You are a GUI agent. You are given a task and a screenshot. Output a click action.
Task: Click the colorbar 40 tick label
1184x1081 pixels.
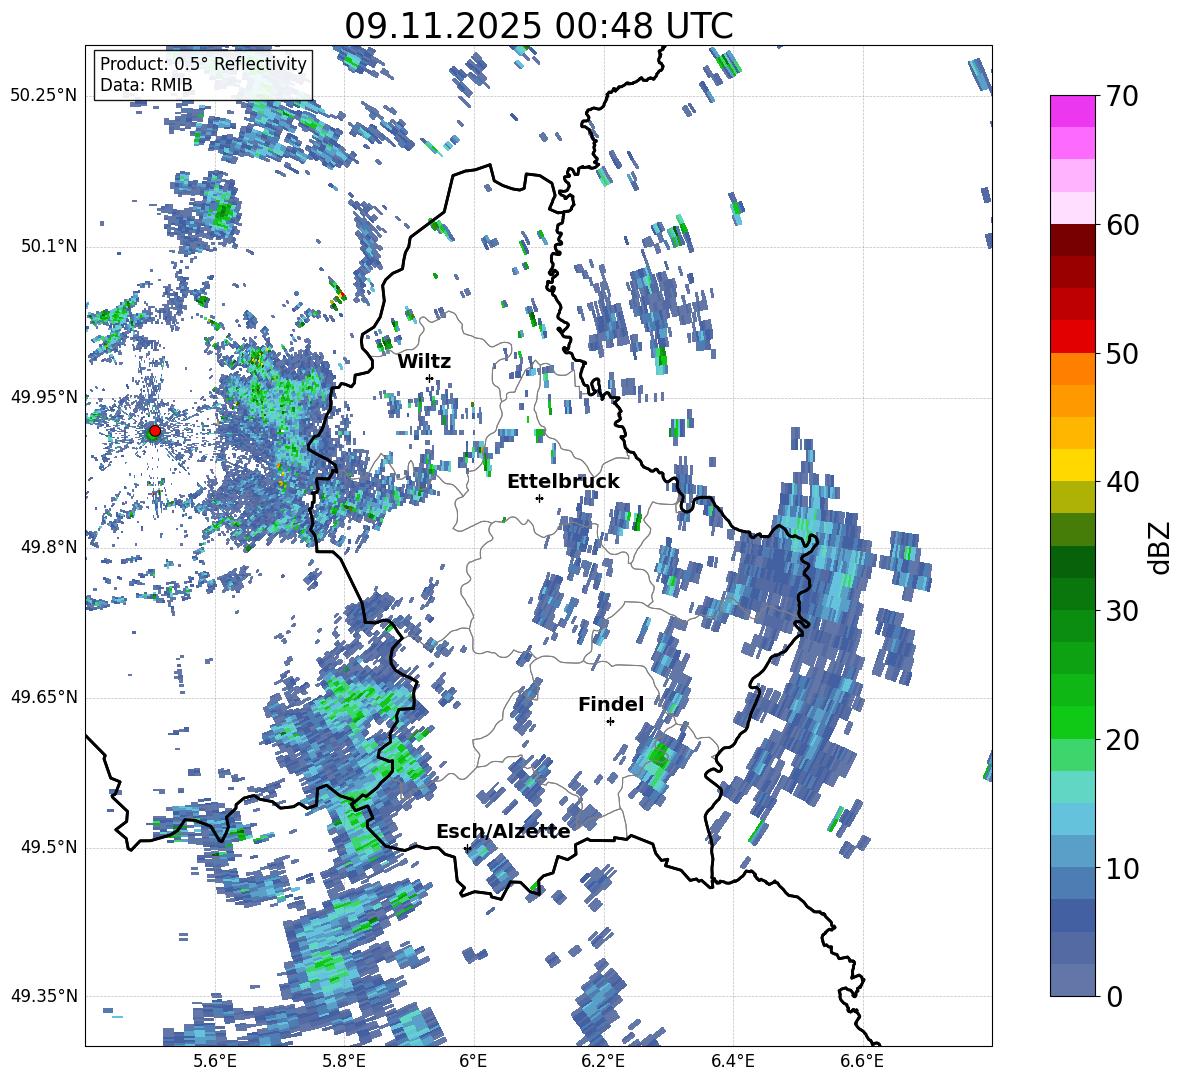(x=1122, y=482)
